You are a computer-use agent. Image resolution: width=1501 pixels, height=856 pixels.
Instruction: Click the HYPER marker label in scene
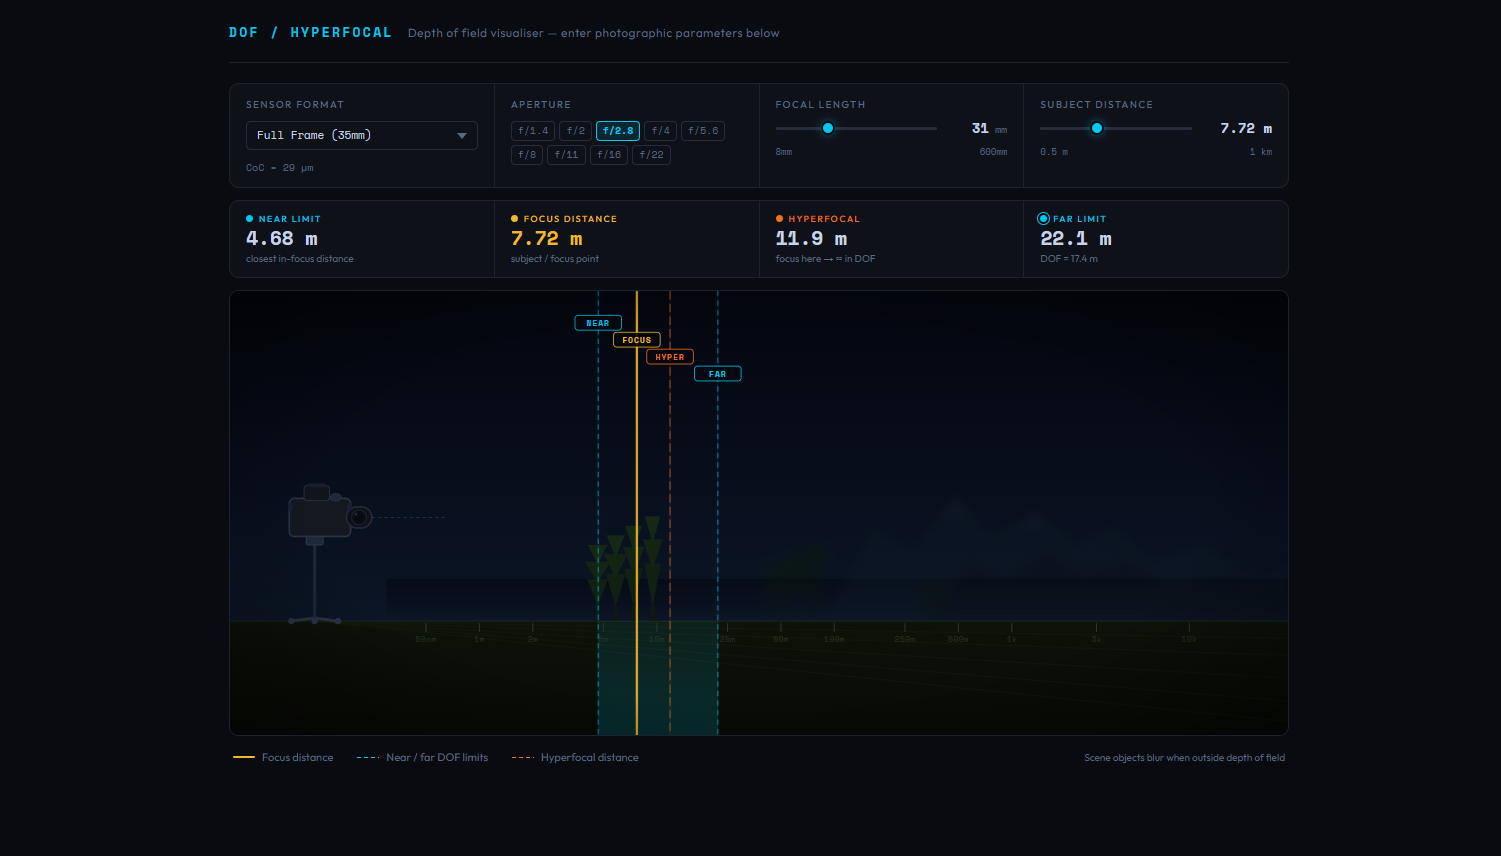click(669, 357)
